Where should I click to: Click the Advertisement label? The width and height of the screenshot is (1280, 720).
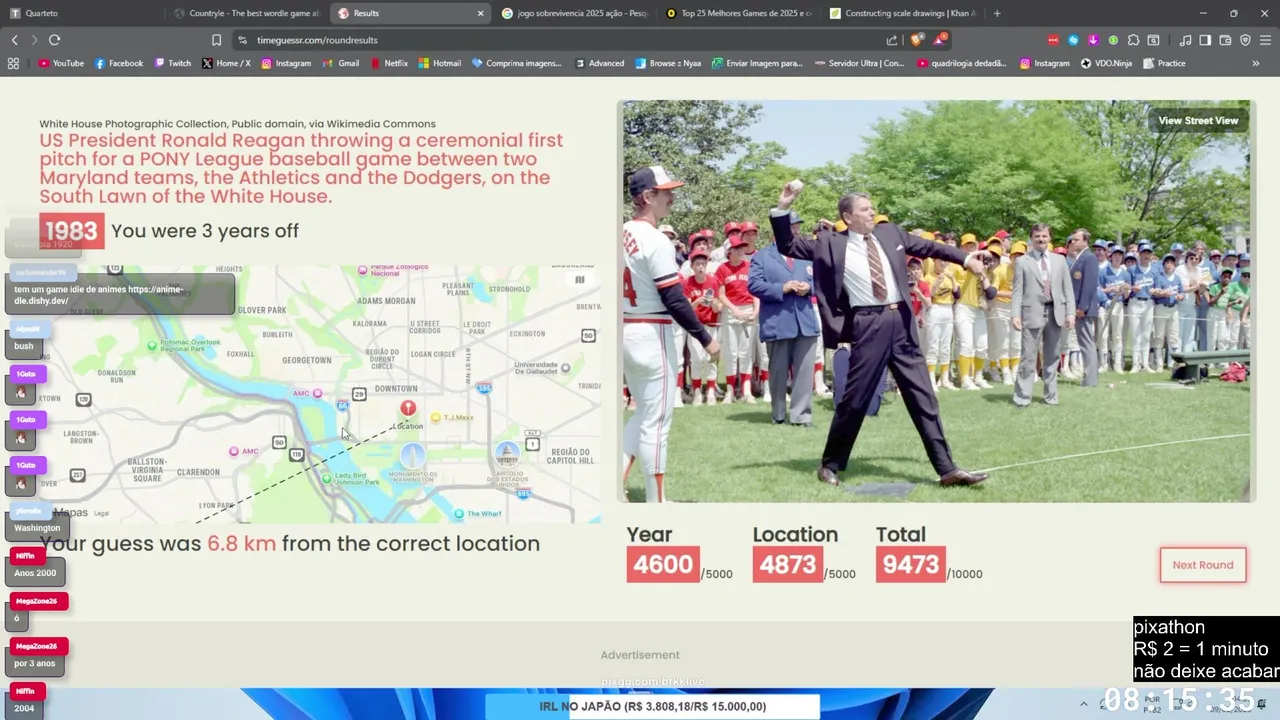pyautogui.click(x=640, y=655)
